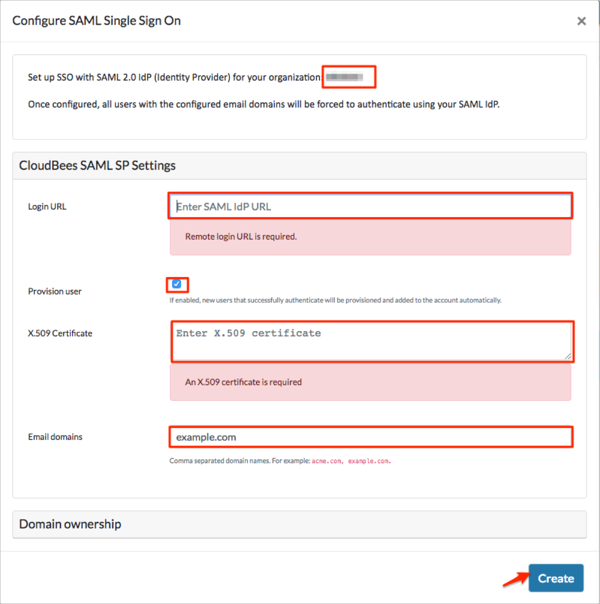Screen dimensions: 600x604
Task: Click the X.509 certificate required error
Action: [x=243, y=382]
